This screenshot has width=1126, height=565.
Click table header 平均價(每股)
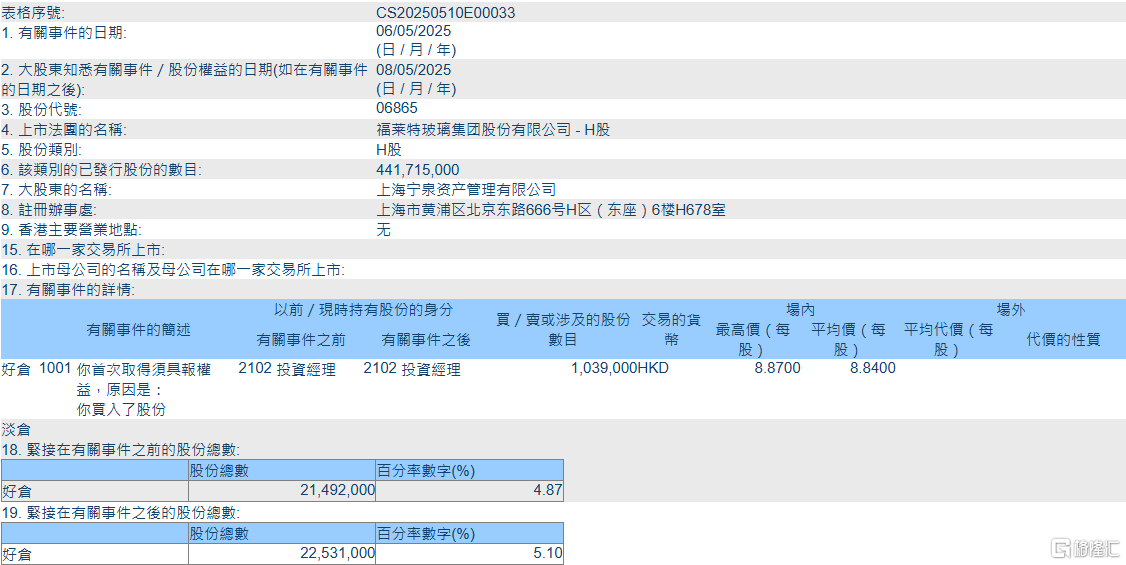pyautogui.click(x=847, y=340)
